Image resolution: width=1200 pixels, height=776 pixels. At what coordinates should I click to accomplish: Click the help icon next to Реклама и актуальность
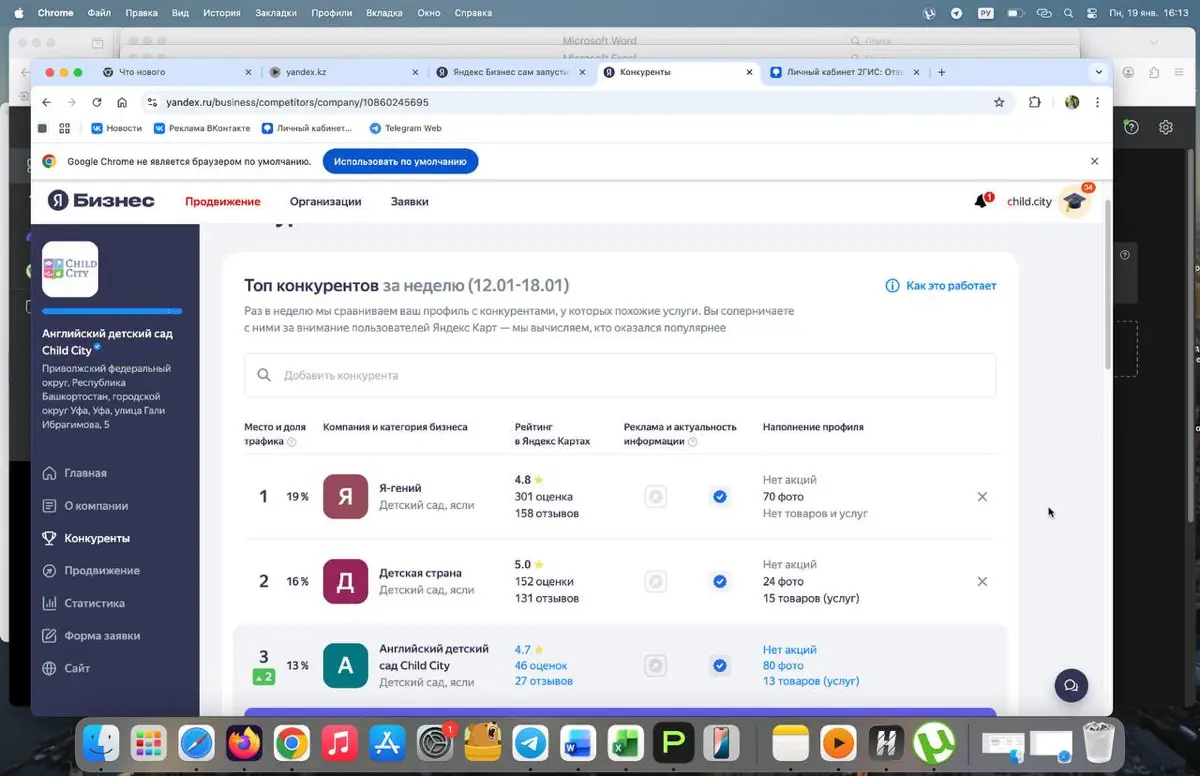tap(692, 442)
